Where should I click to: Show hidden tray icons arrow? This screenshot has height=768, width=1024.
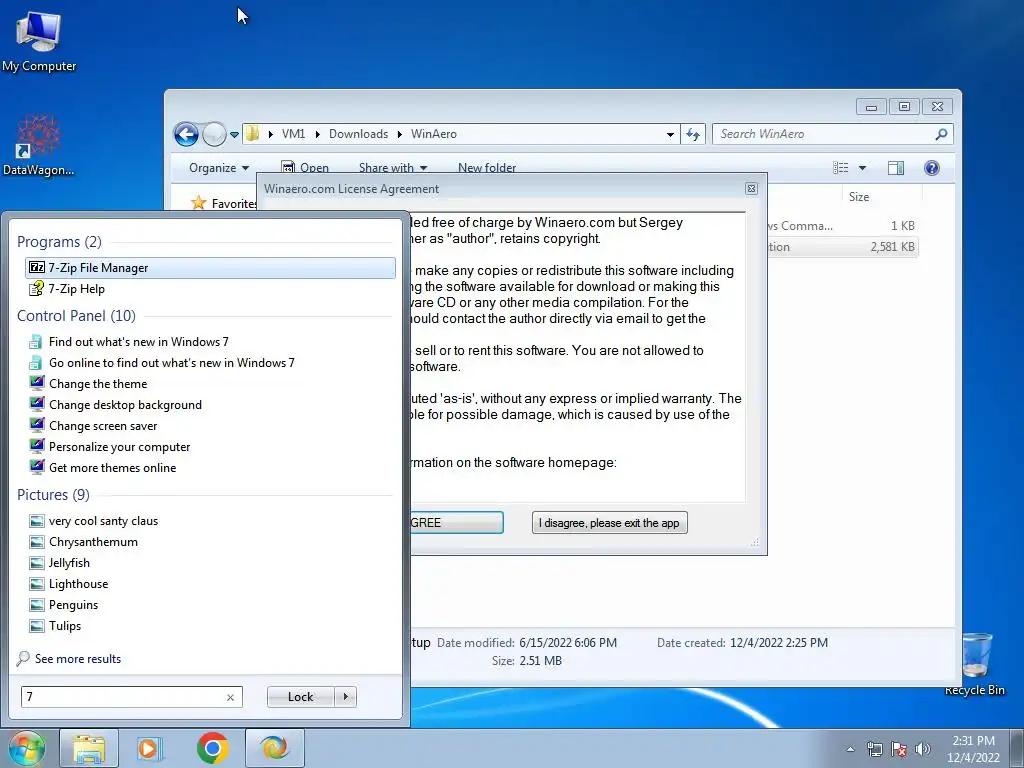pyautogui.click(x=850, y=749)
